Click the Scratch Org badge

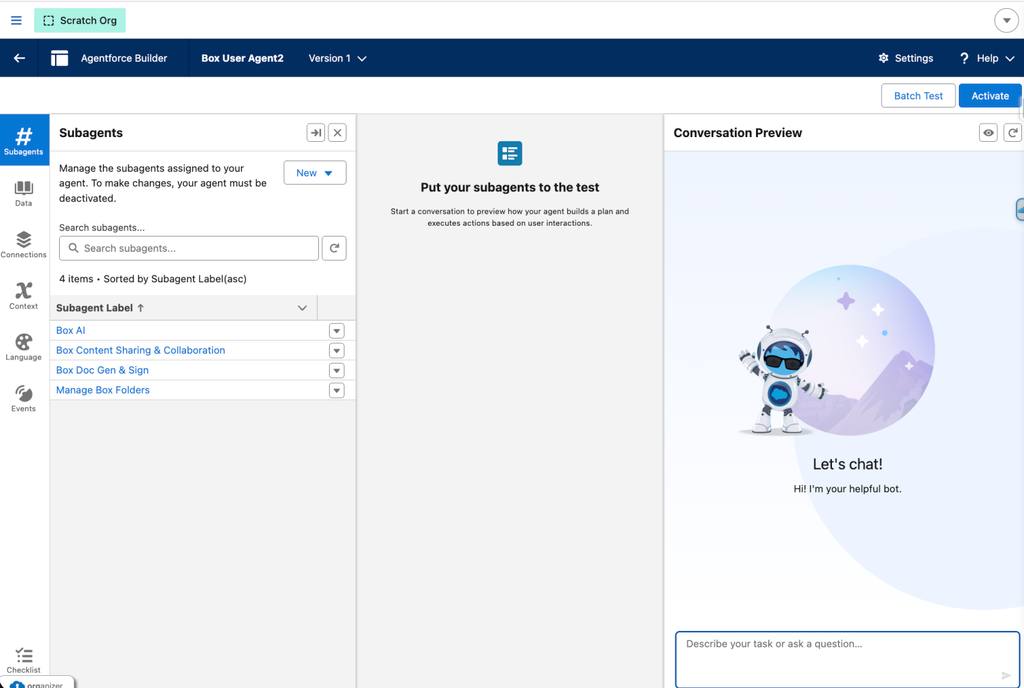click(80, 20)
